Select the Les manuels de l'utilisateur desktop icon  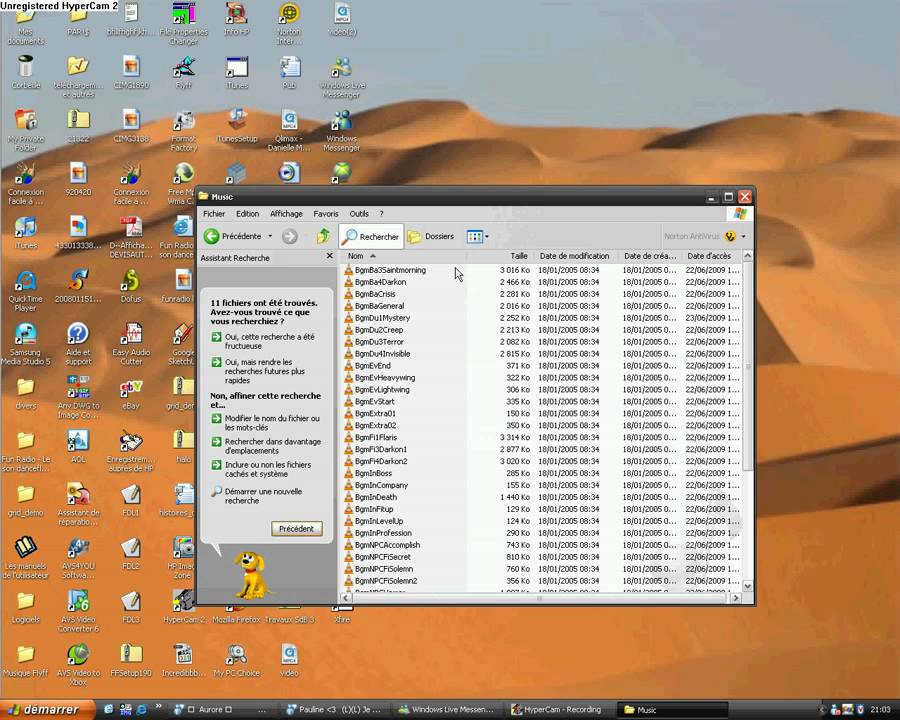tap(25, 557)
